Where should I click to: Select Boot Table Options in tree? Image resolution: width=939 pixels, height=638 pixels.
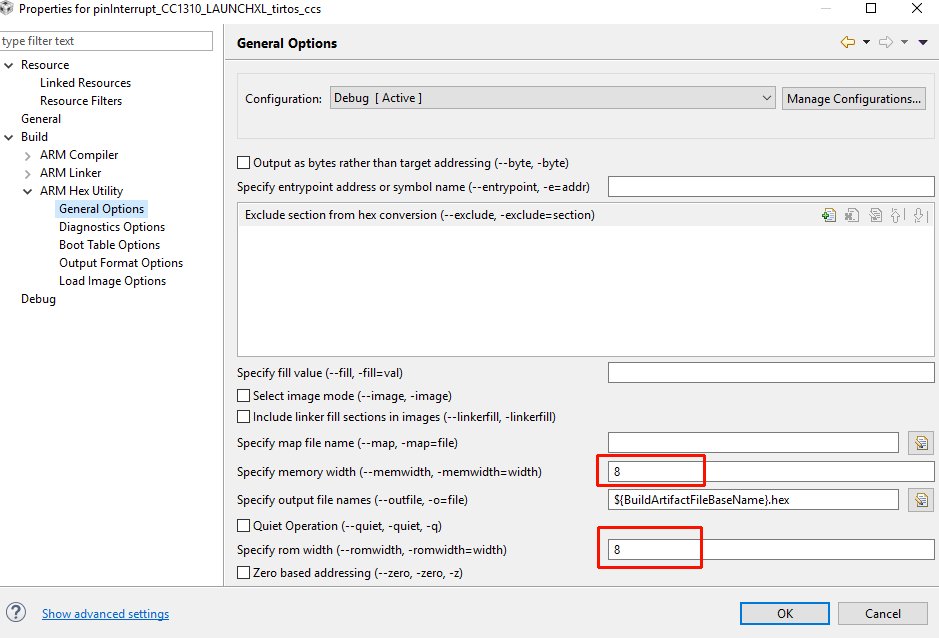coord(110,245)
